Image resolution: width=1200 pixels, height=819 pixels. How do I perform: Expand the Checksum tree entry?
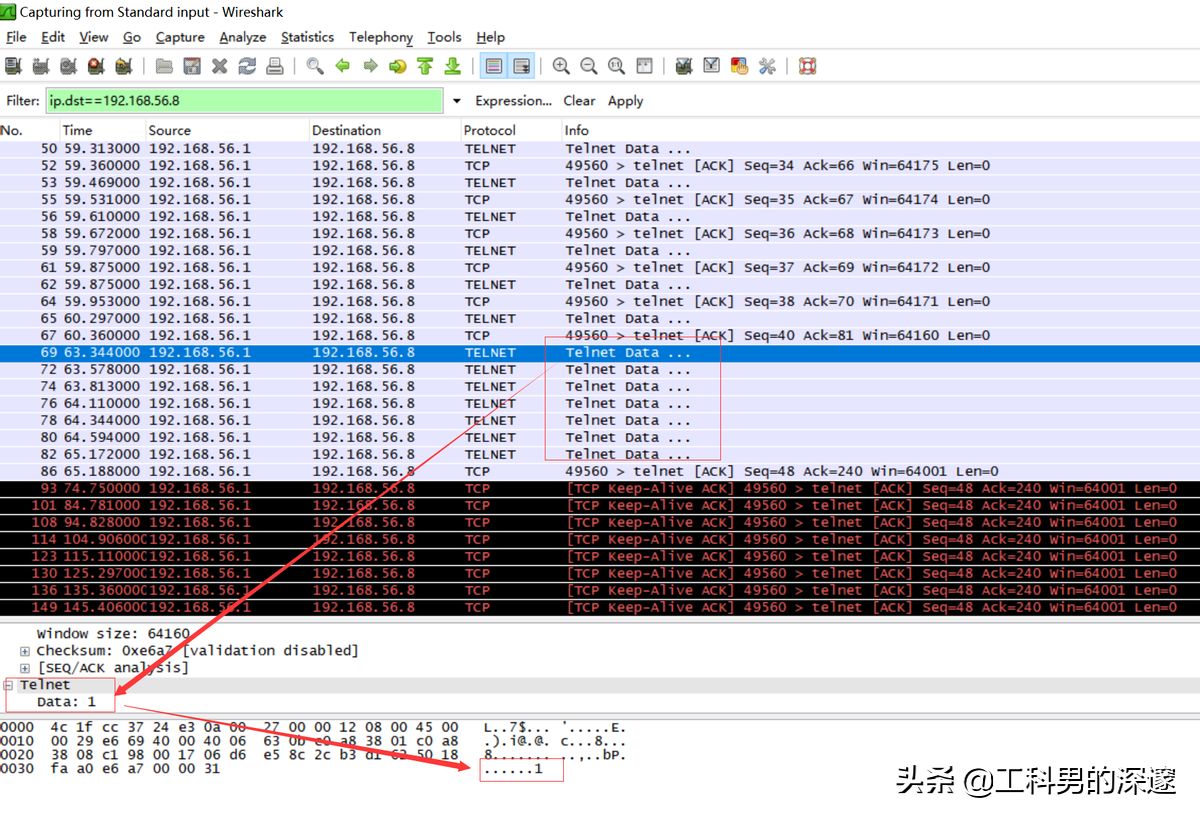pyautogui.click(x=25, y=651)
